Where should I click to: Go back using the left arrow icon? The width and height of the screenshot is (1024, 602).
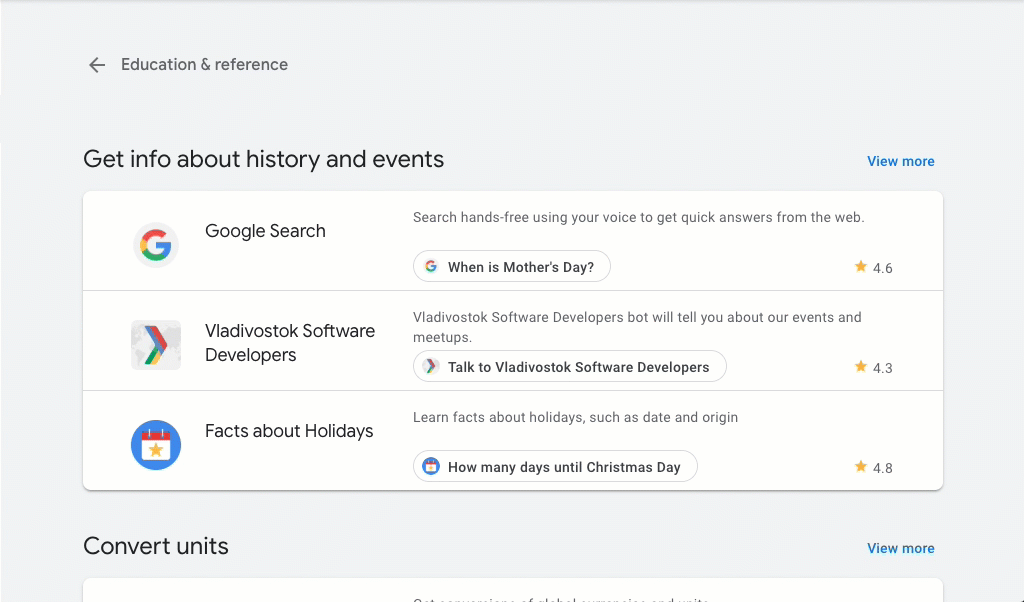[97, 65]
